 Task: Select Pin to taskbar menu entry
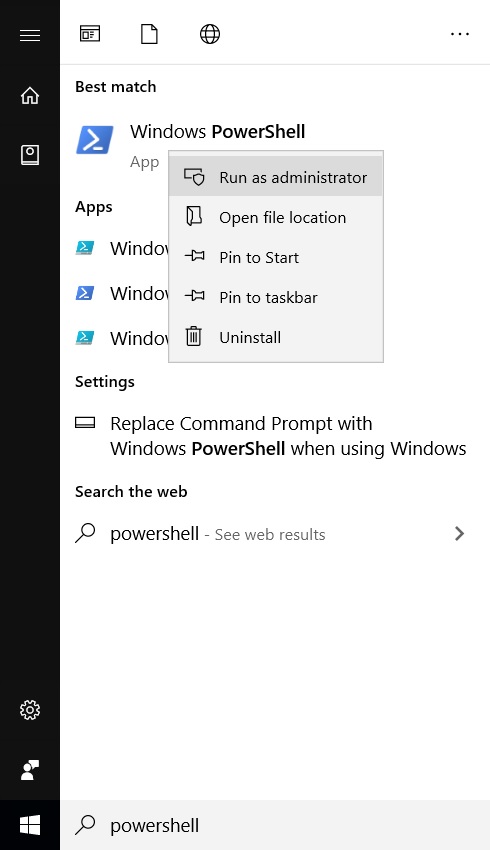276,297
